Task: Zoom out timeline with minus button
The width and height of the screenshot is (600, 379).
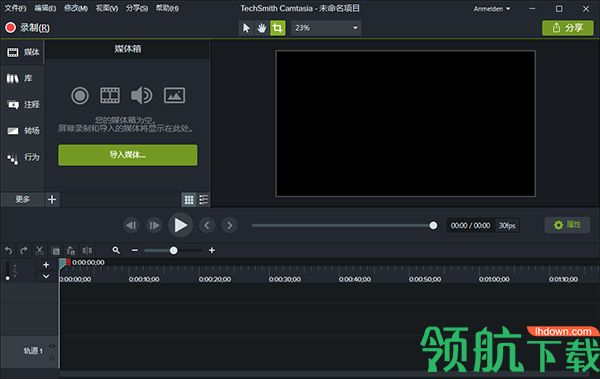Action: pyautogui.click(x=135, y=250)
